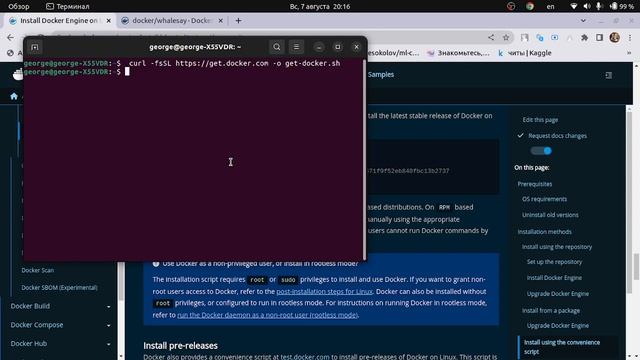This screenshot has height=360, width=640.
Task: Open terminal hamburger menu
Action: (x=296, y=47)
